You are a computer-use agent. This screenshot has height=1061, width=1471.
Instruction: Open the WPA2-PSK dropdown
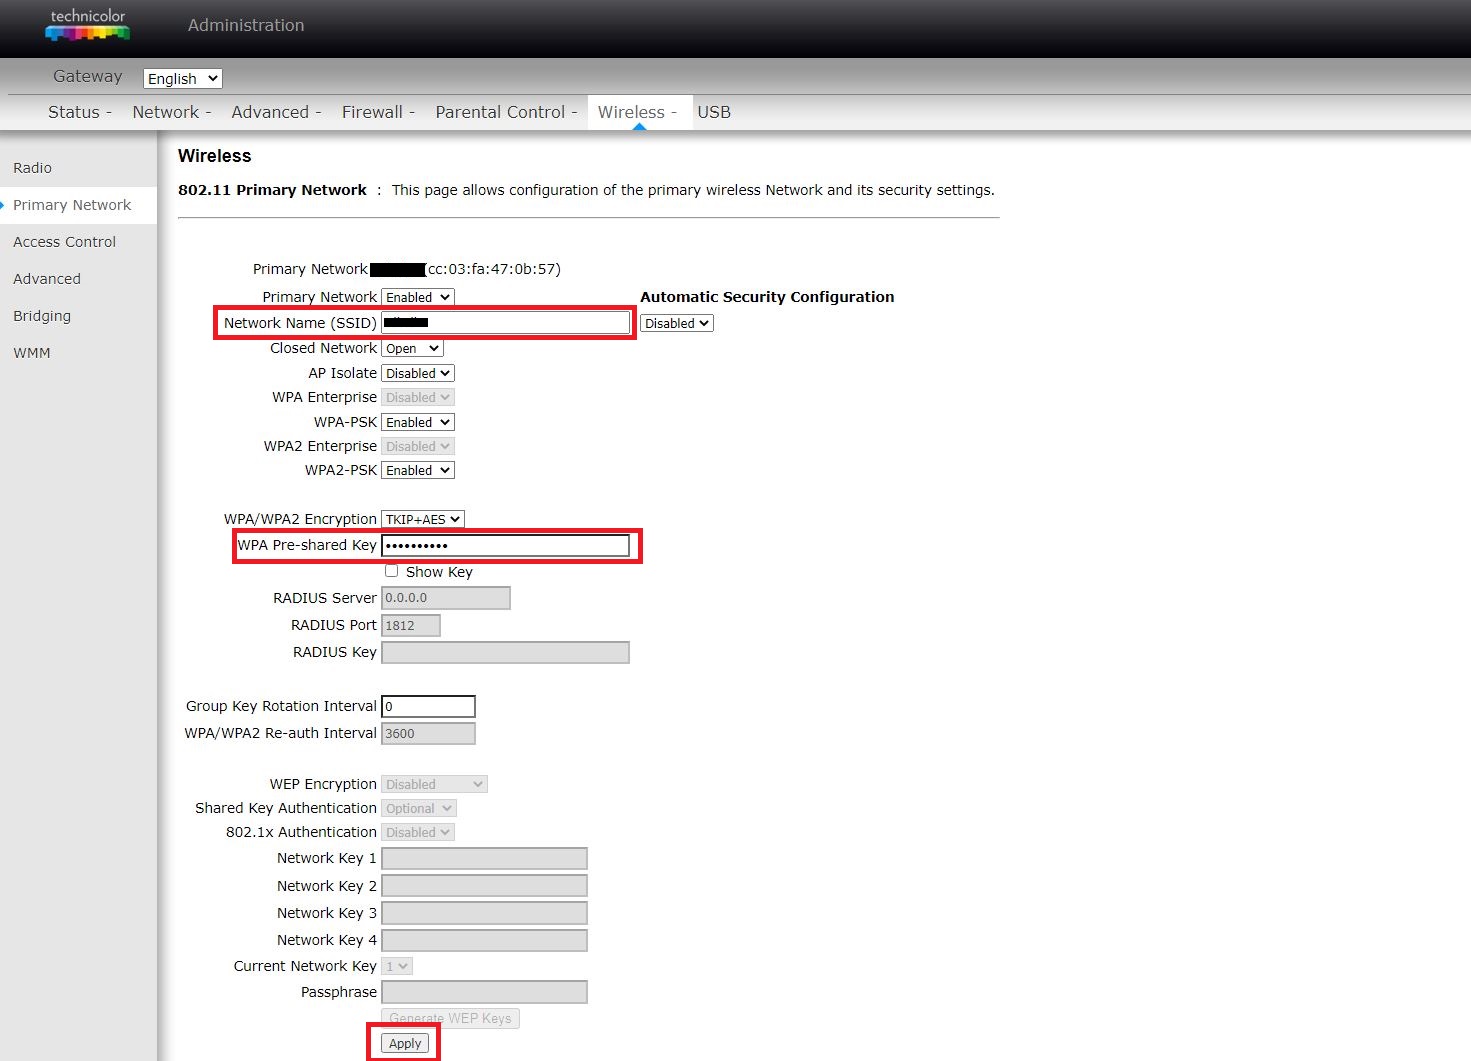tap(417, 470)
